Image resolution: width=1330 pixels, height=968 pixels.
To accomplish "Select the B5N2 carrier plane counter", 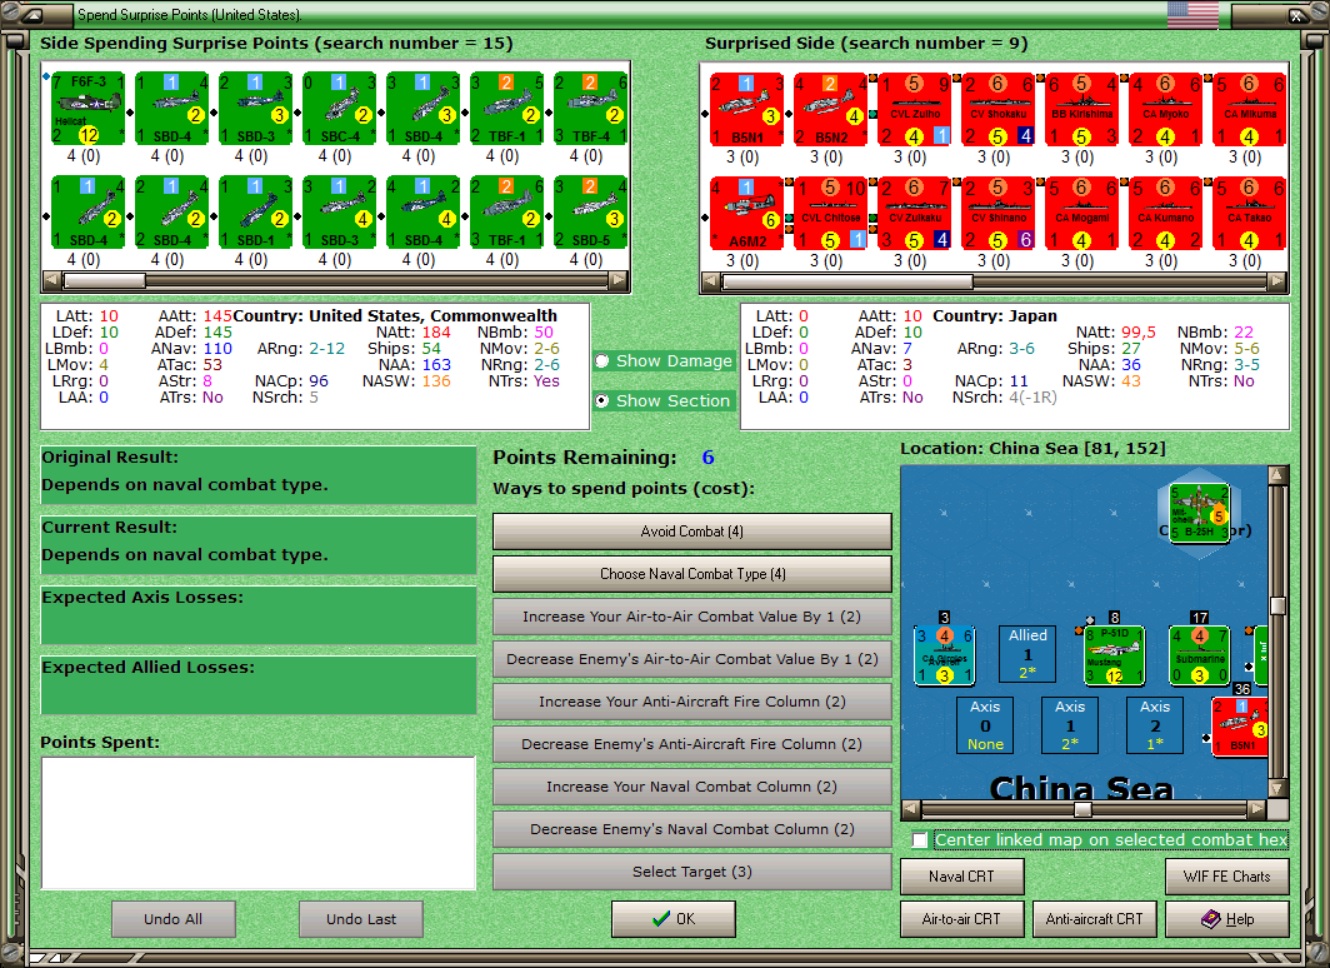I will [830, 109].
